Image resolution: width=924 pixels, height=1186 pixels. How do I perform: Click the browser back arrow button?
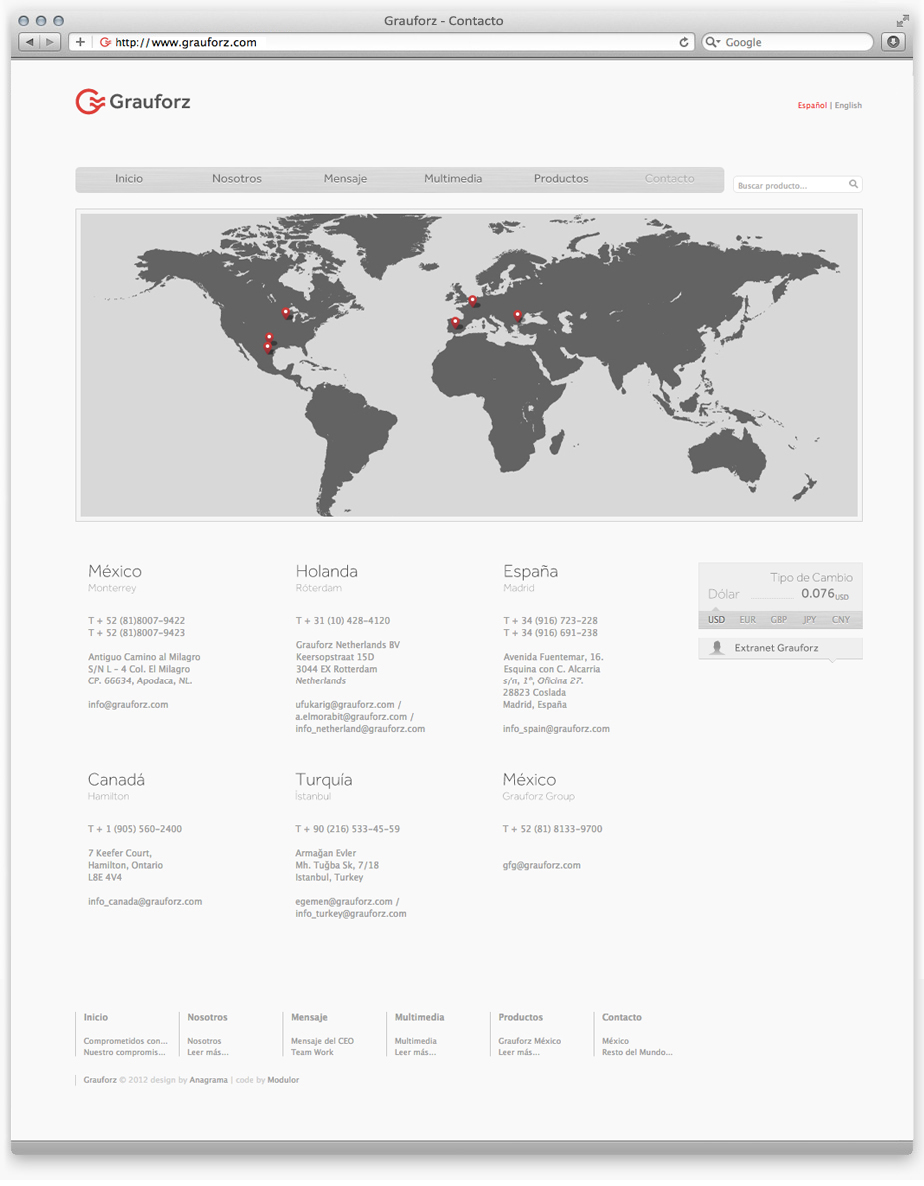(x=29, y=42)
